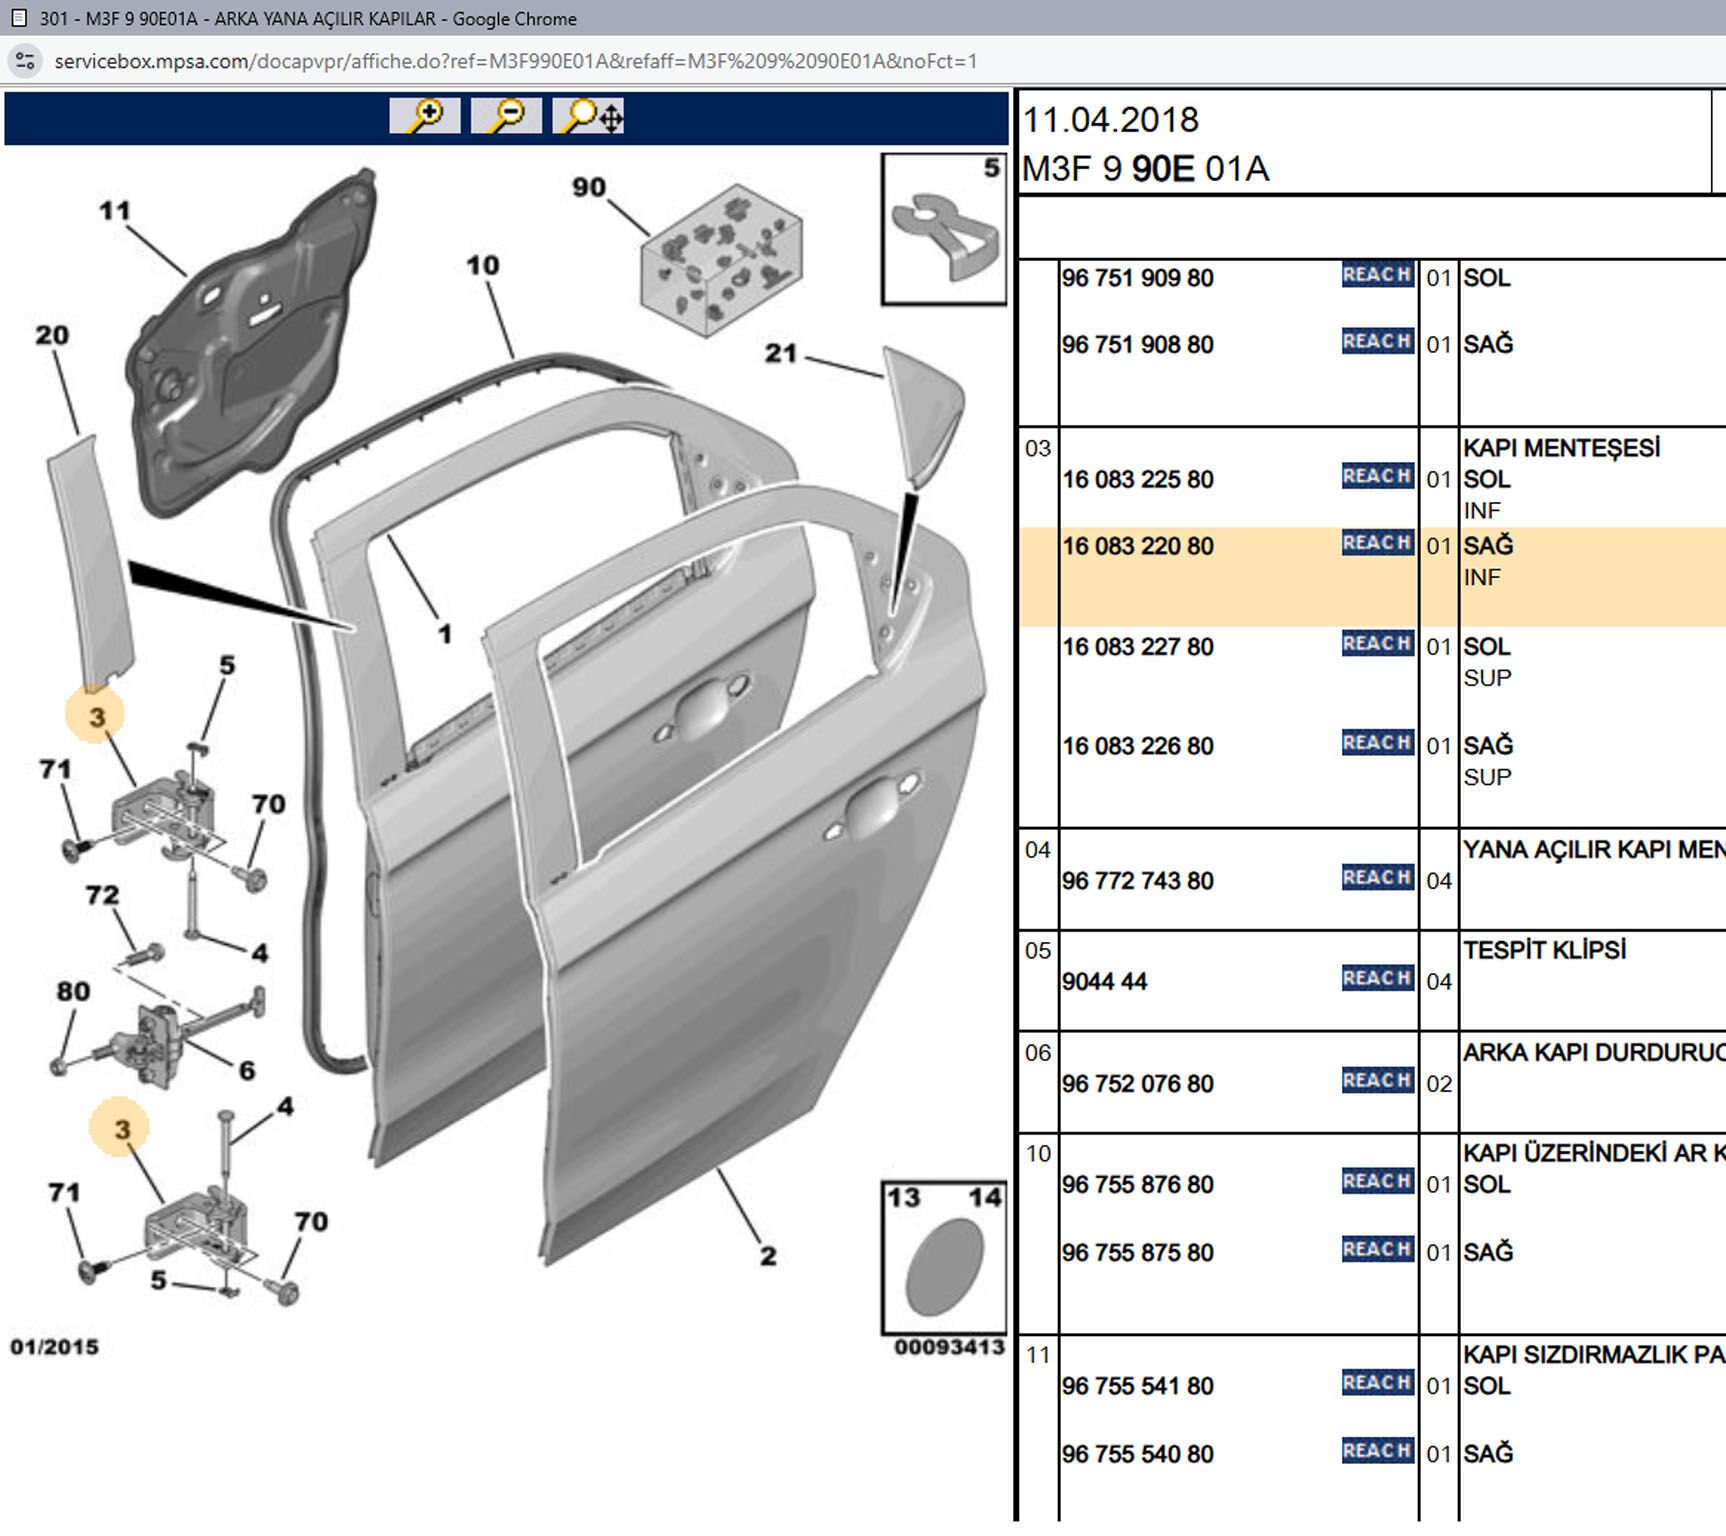The image size is (1726, 1536).
Task: Select part number 16 083 225 80
Action: point(1137,480)
